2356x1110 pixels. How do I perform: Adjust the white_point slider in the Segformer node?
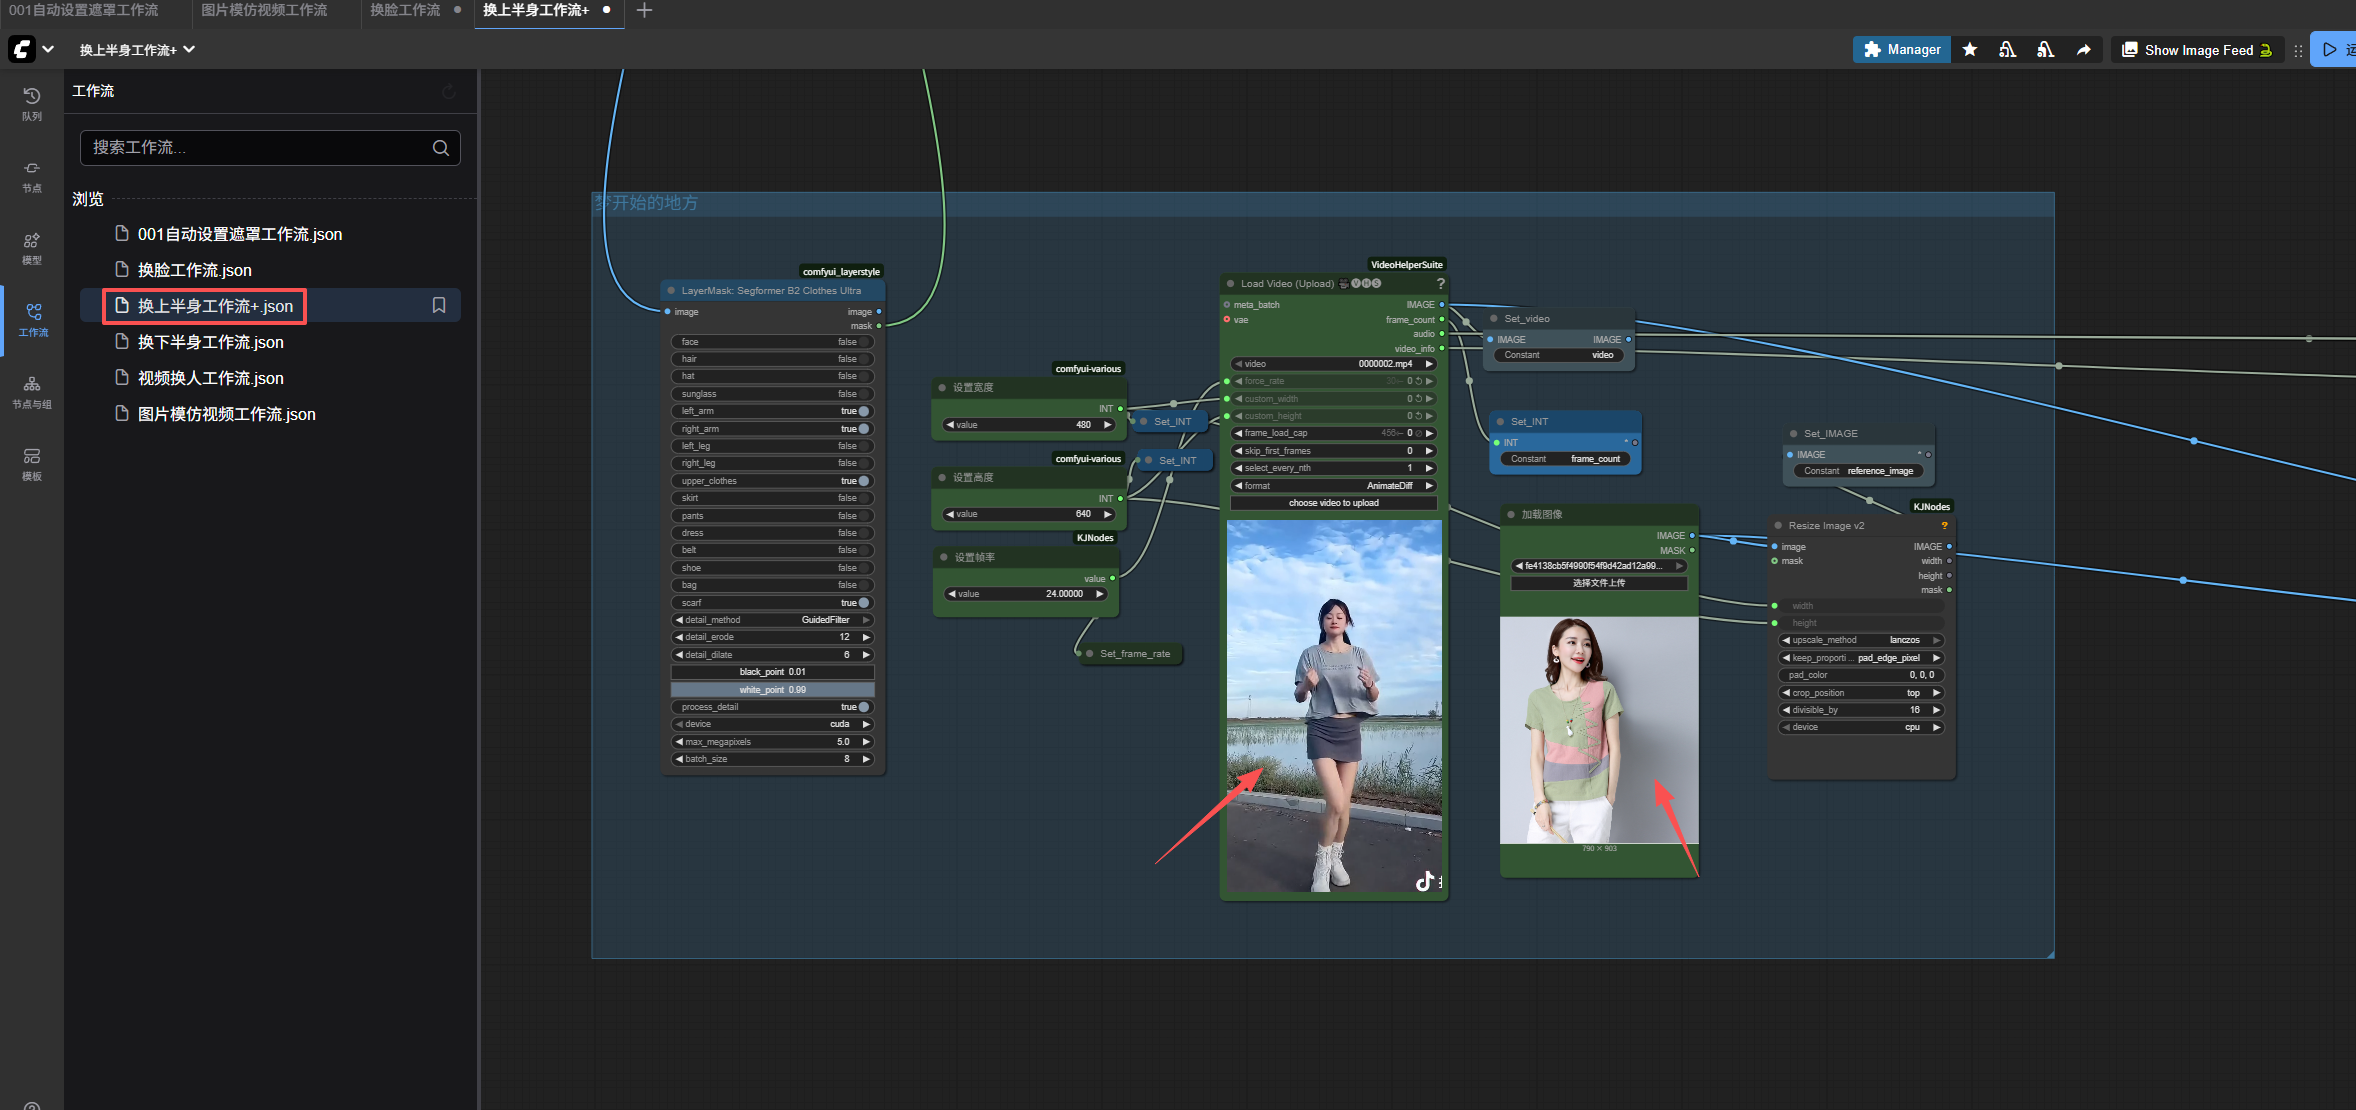[772, 689]
